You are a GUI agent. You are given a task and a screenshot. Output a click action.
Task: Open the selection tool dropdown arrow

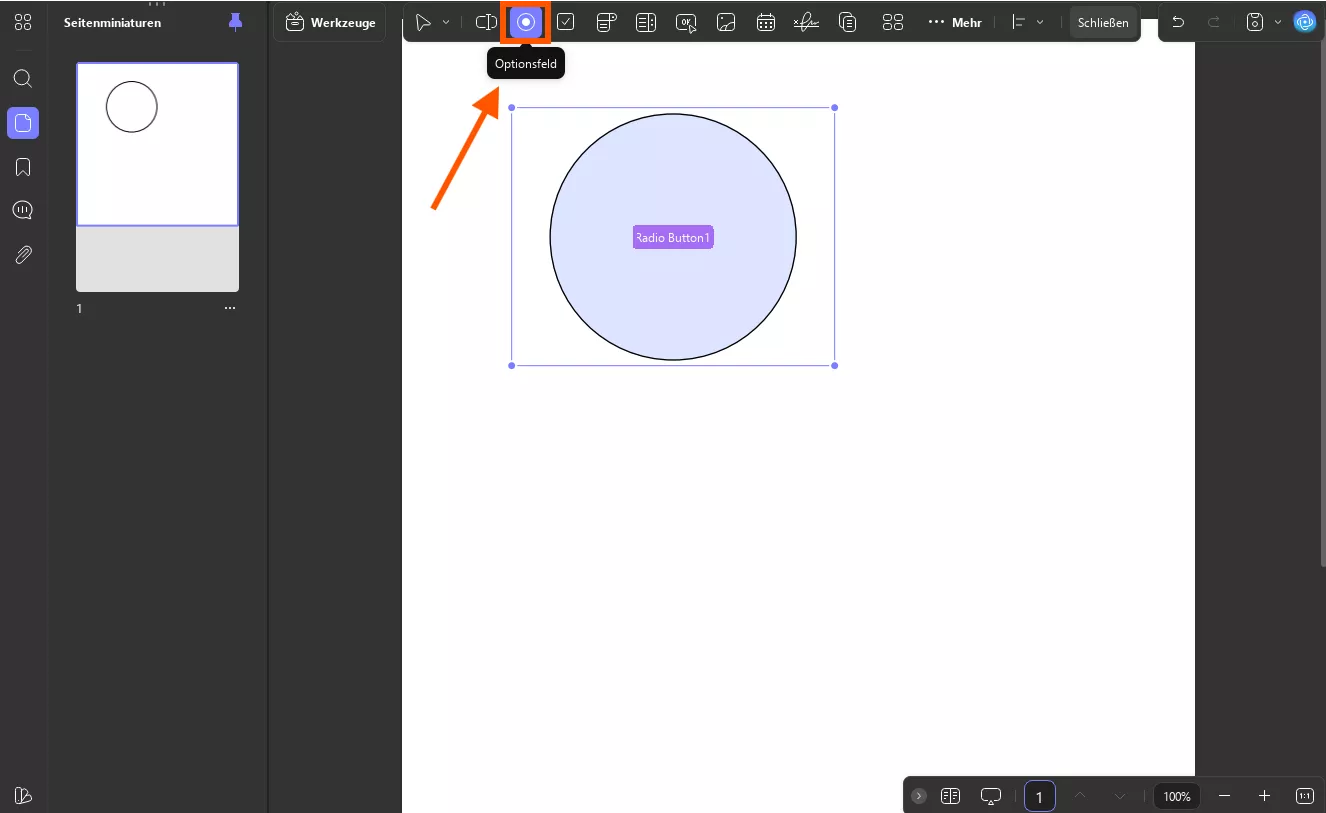pos(446,22)
